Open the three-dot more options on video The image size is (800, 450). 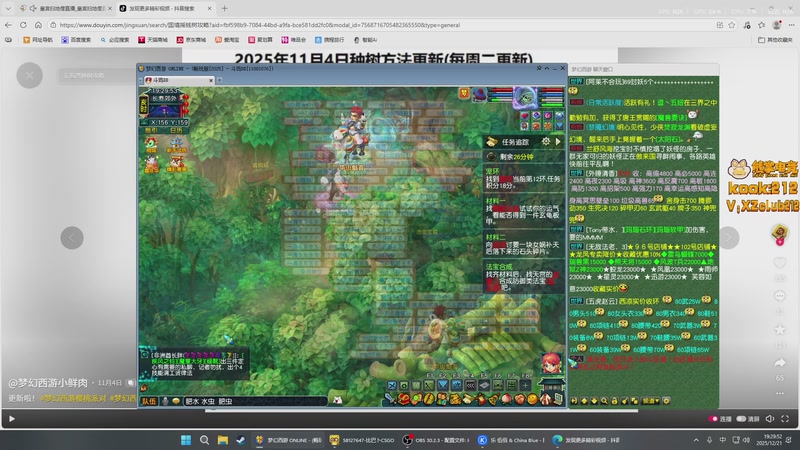pos(780,393)
